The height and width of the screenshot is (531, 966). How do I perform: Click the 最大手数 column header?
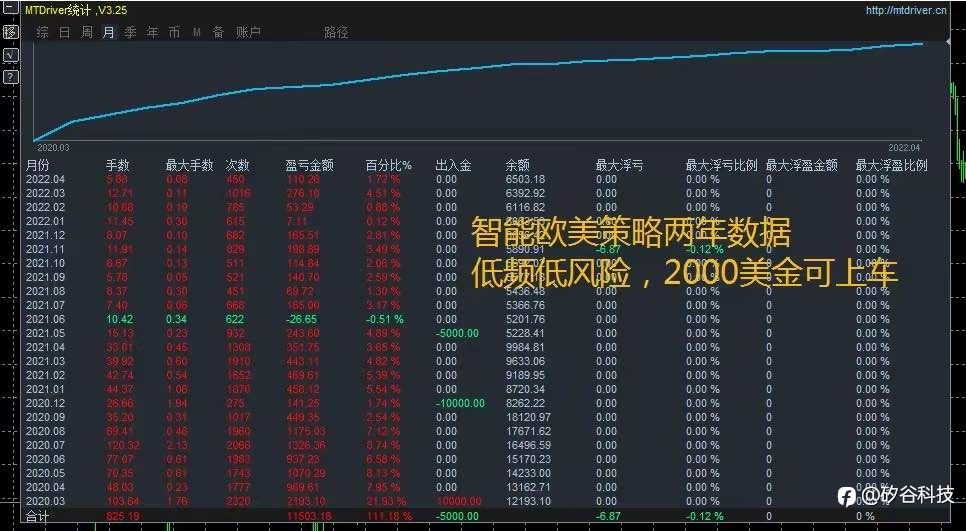point(190,165)
